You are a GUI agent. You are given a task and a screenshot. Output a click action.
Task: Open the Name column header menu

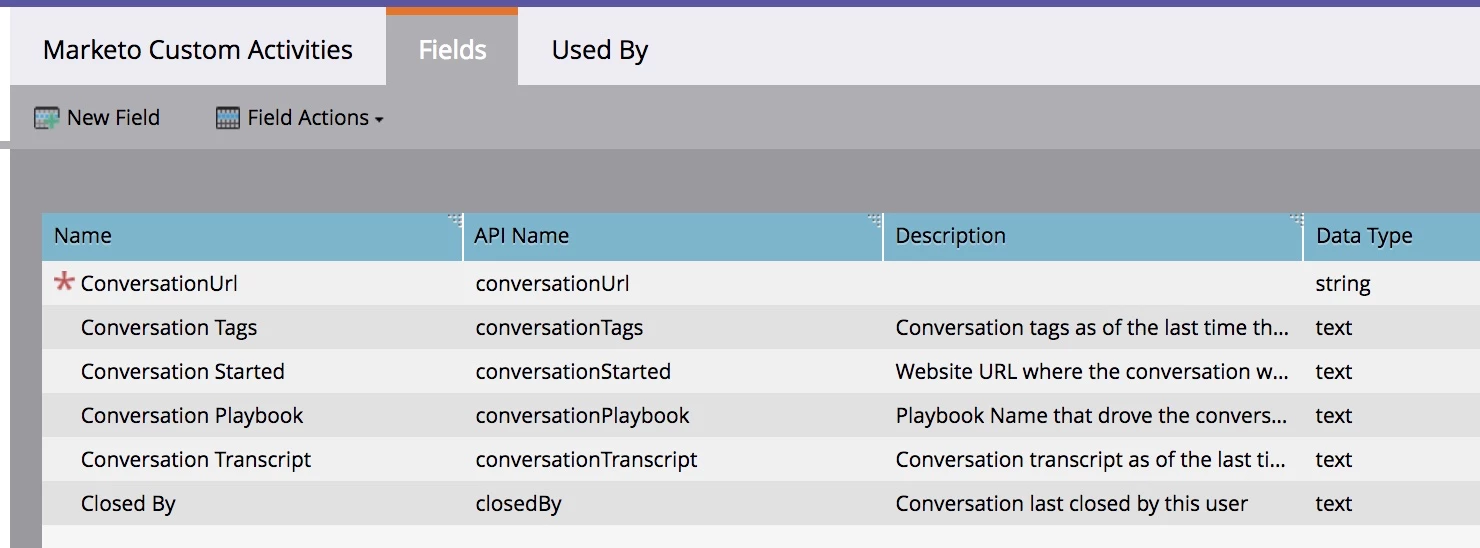tap(455, 221)
